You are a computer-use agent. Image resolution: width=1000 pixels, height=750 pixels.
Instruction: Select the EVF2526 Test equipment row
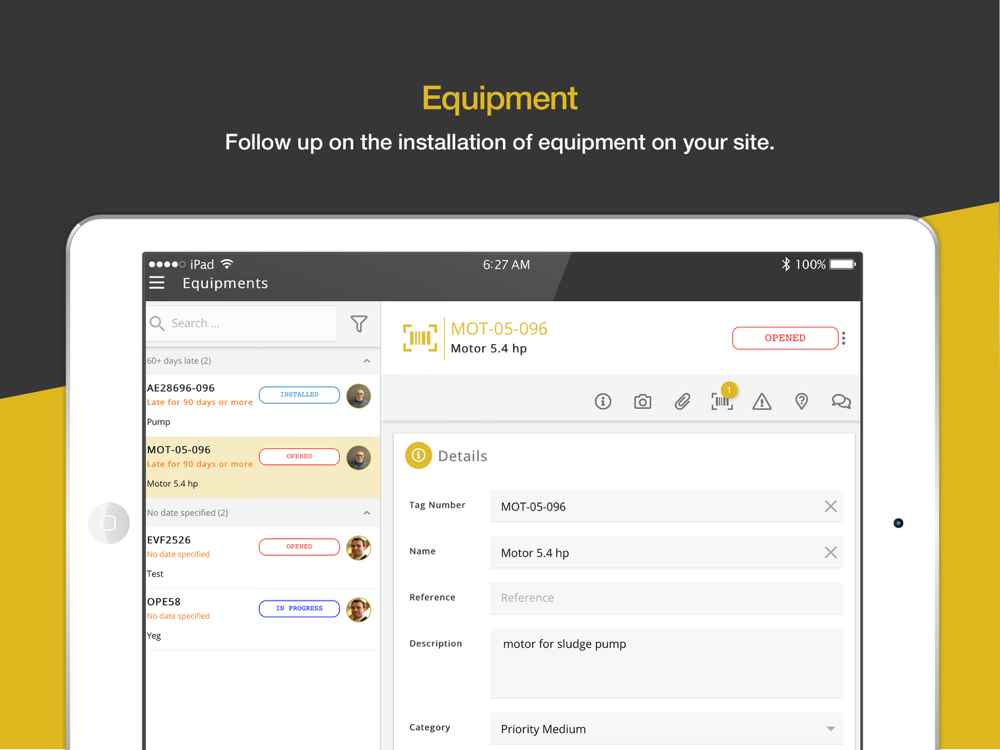(263, 557)
